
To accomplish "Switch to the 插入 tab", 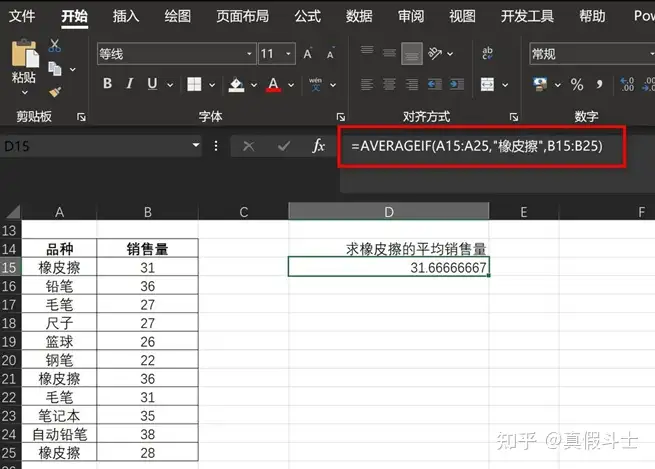I will pos(126,16).
